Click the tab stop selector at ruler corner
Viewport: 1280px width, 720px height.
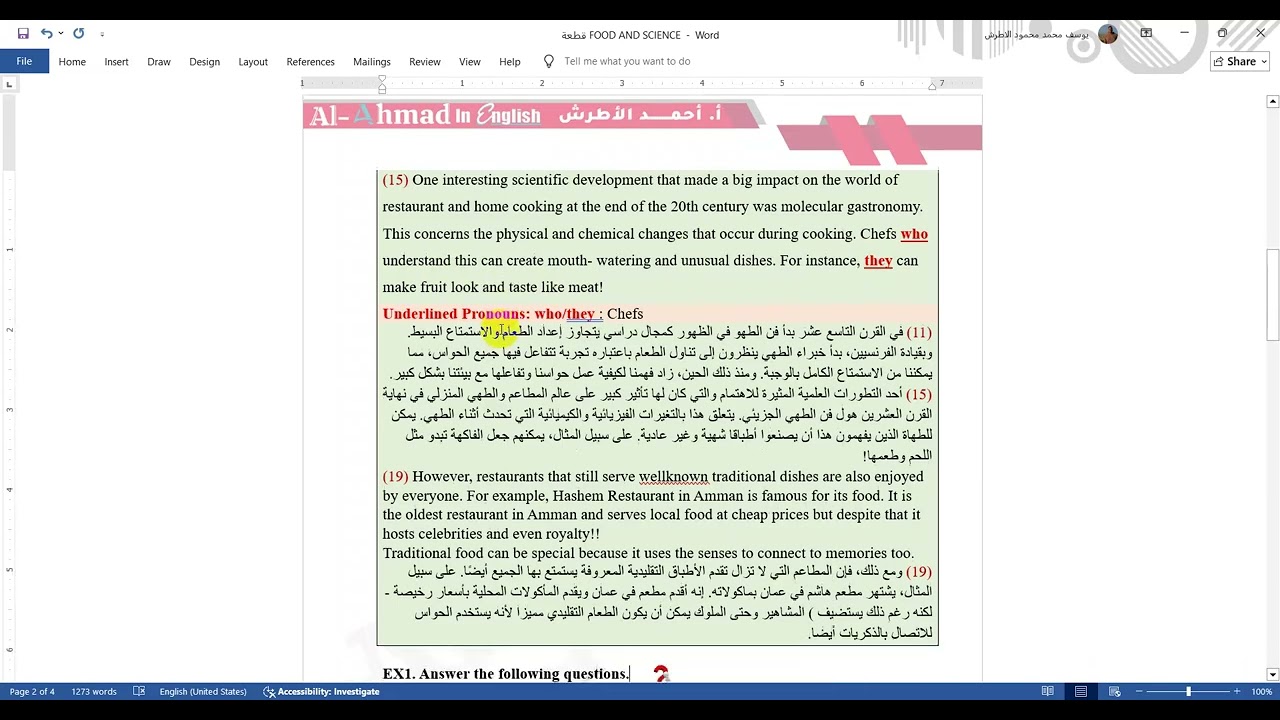coord(9,84)
